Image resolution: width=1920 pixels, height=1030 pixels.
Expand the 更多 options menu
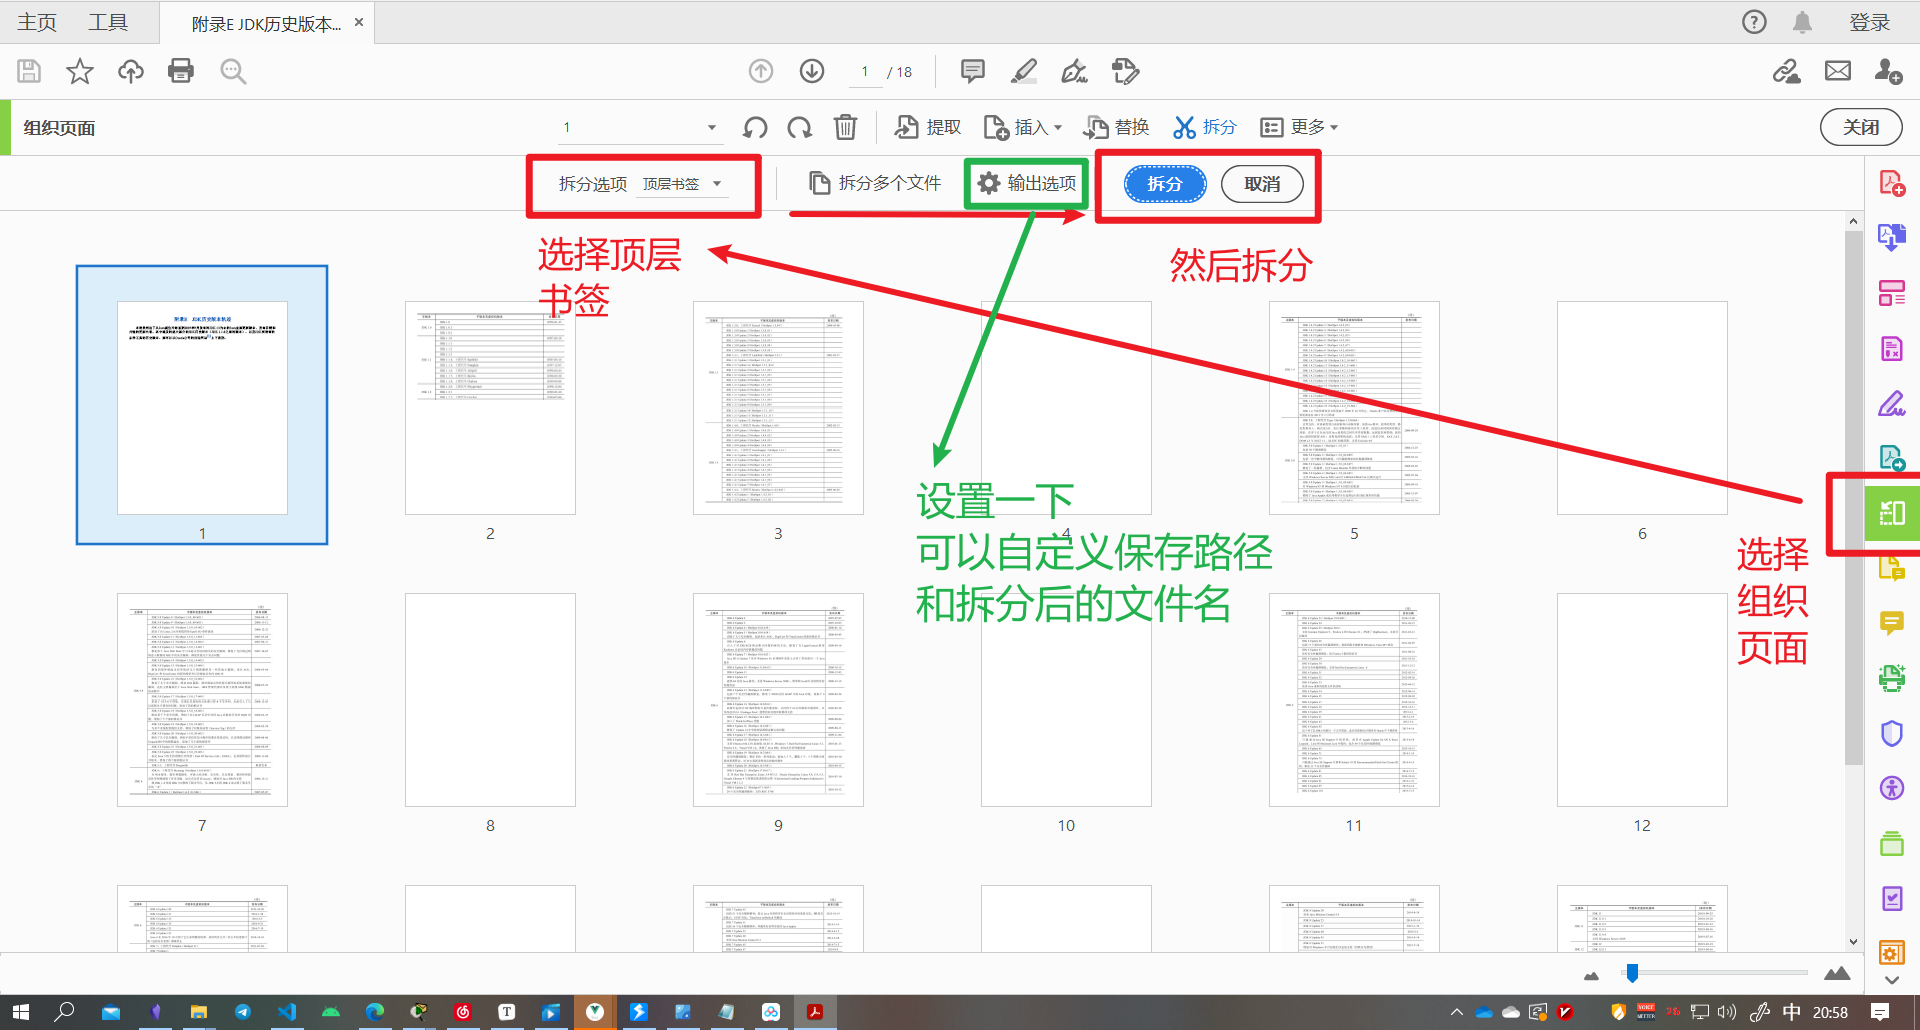click(1299, 127)
